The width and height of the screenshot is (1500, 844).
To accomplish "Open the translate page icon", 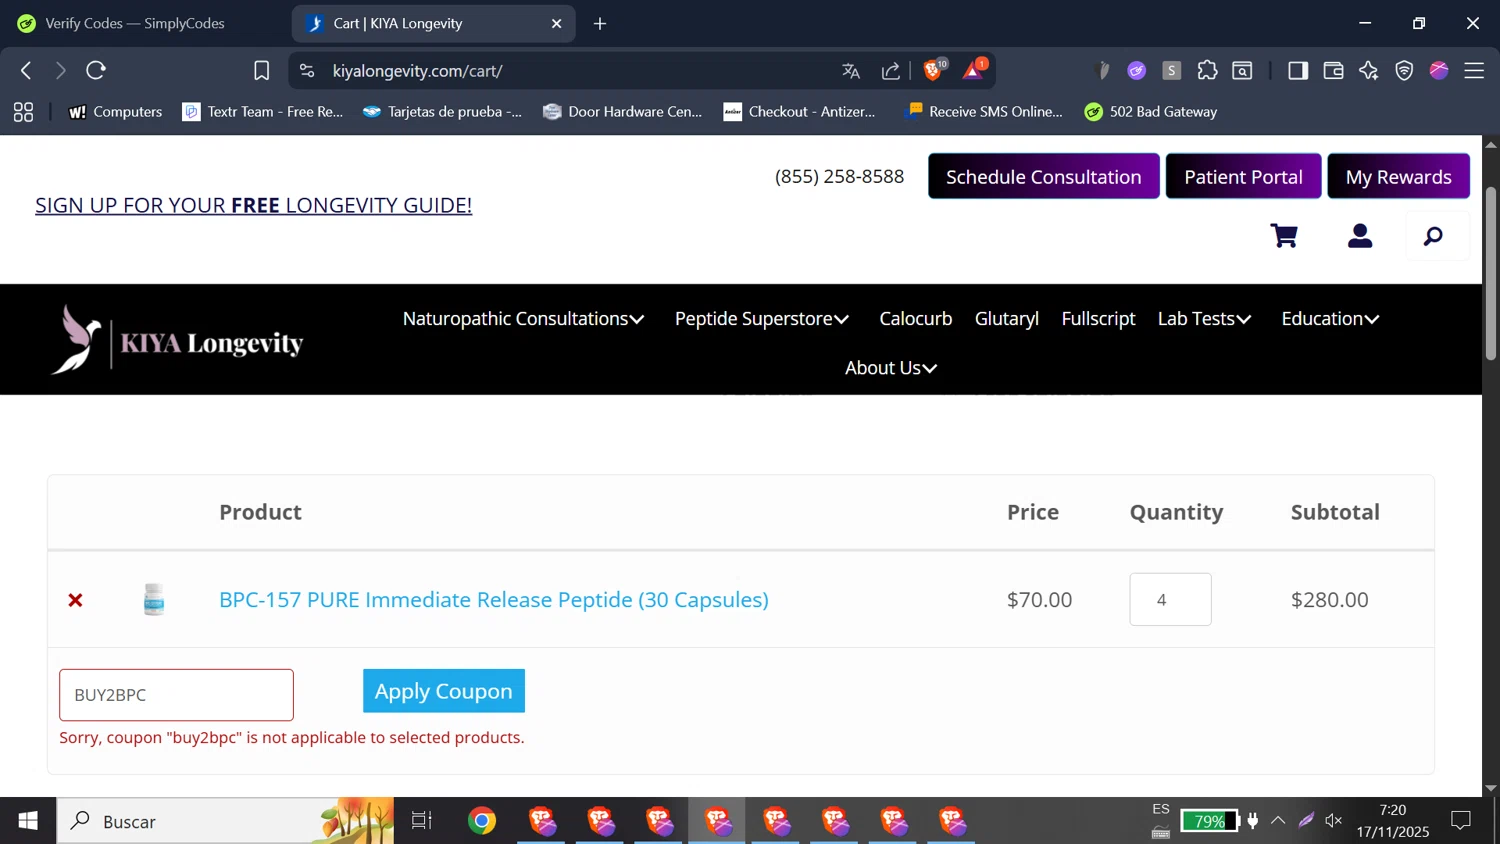I will click(851, 70).
